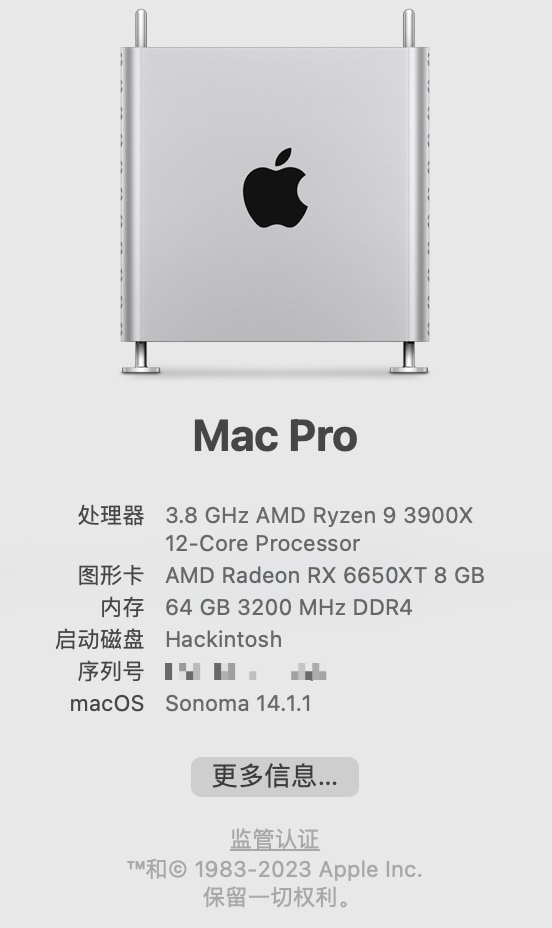Click the macOS label
This screenshot has height=928, width=552.
[107, 703]
